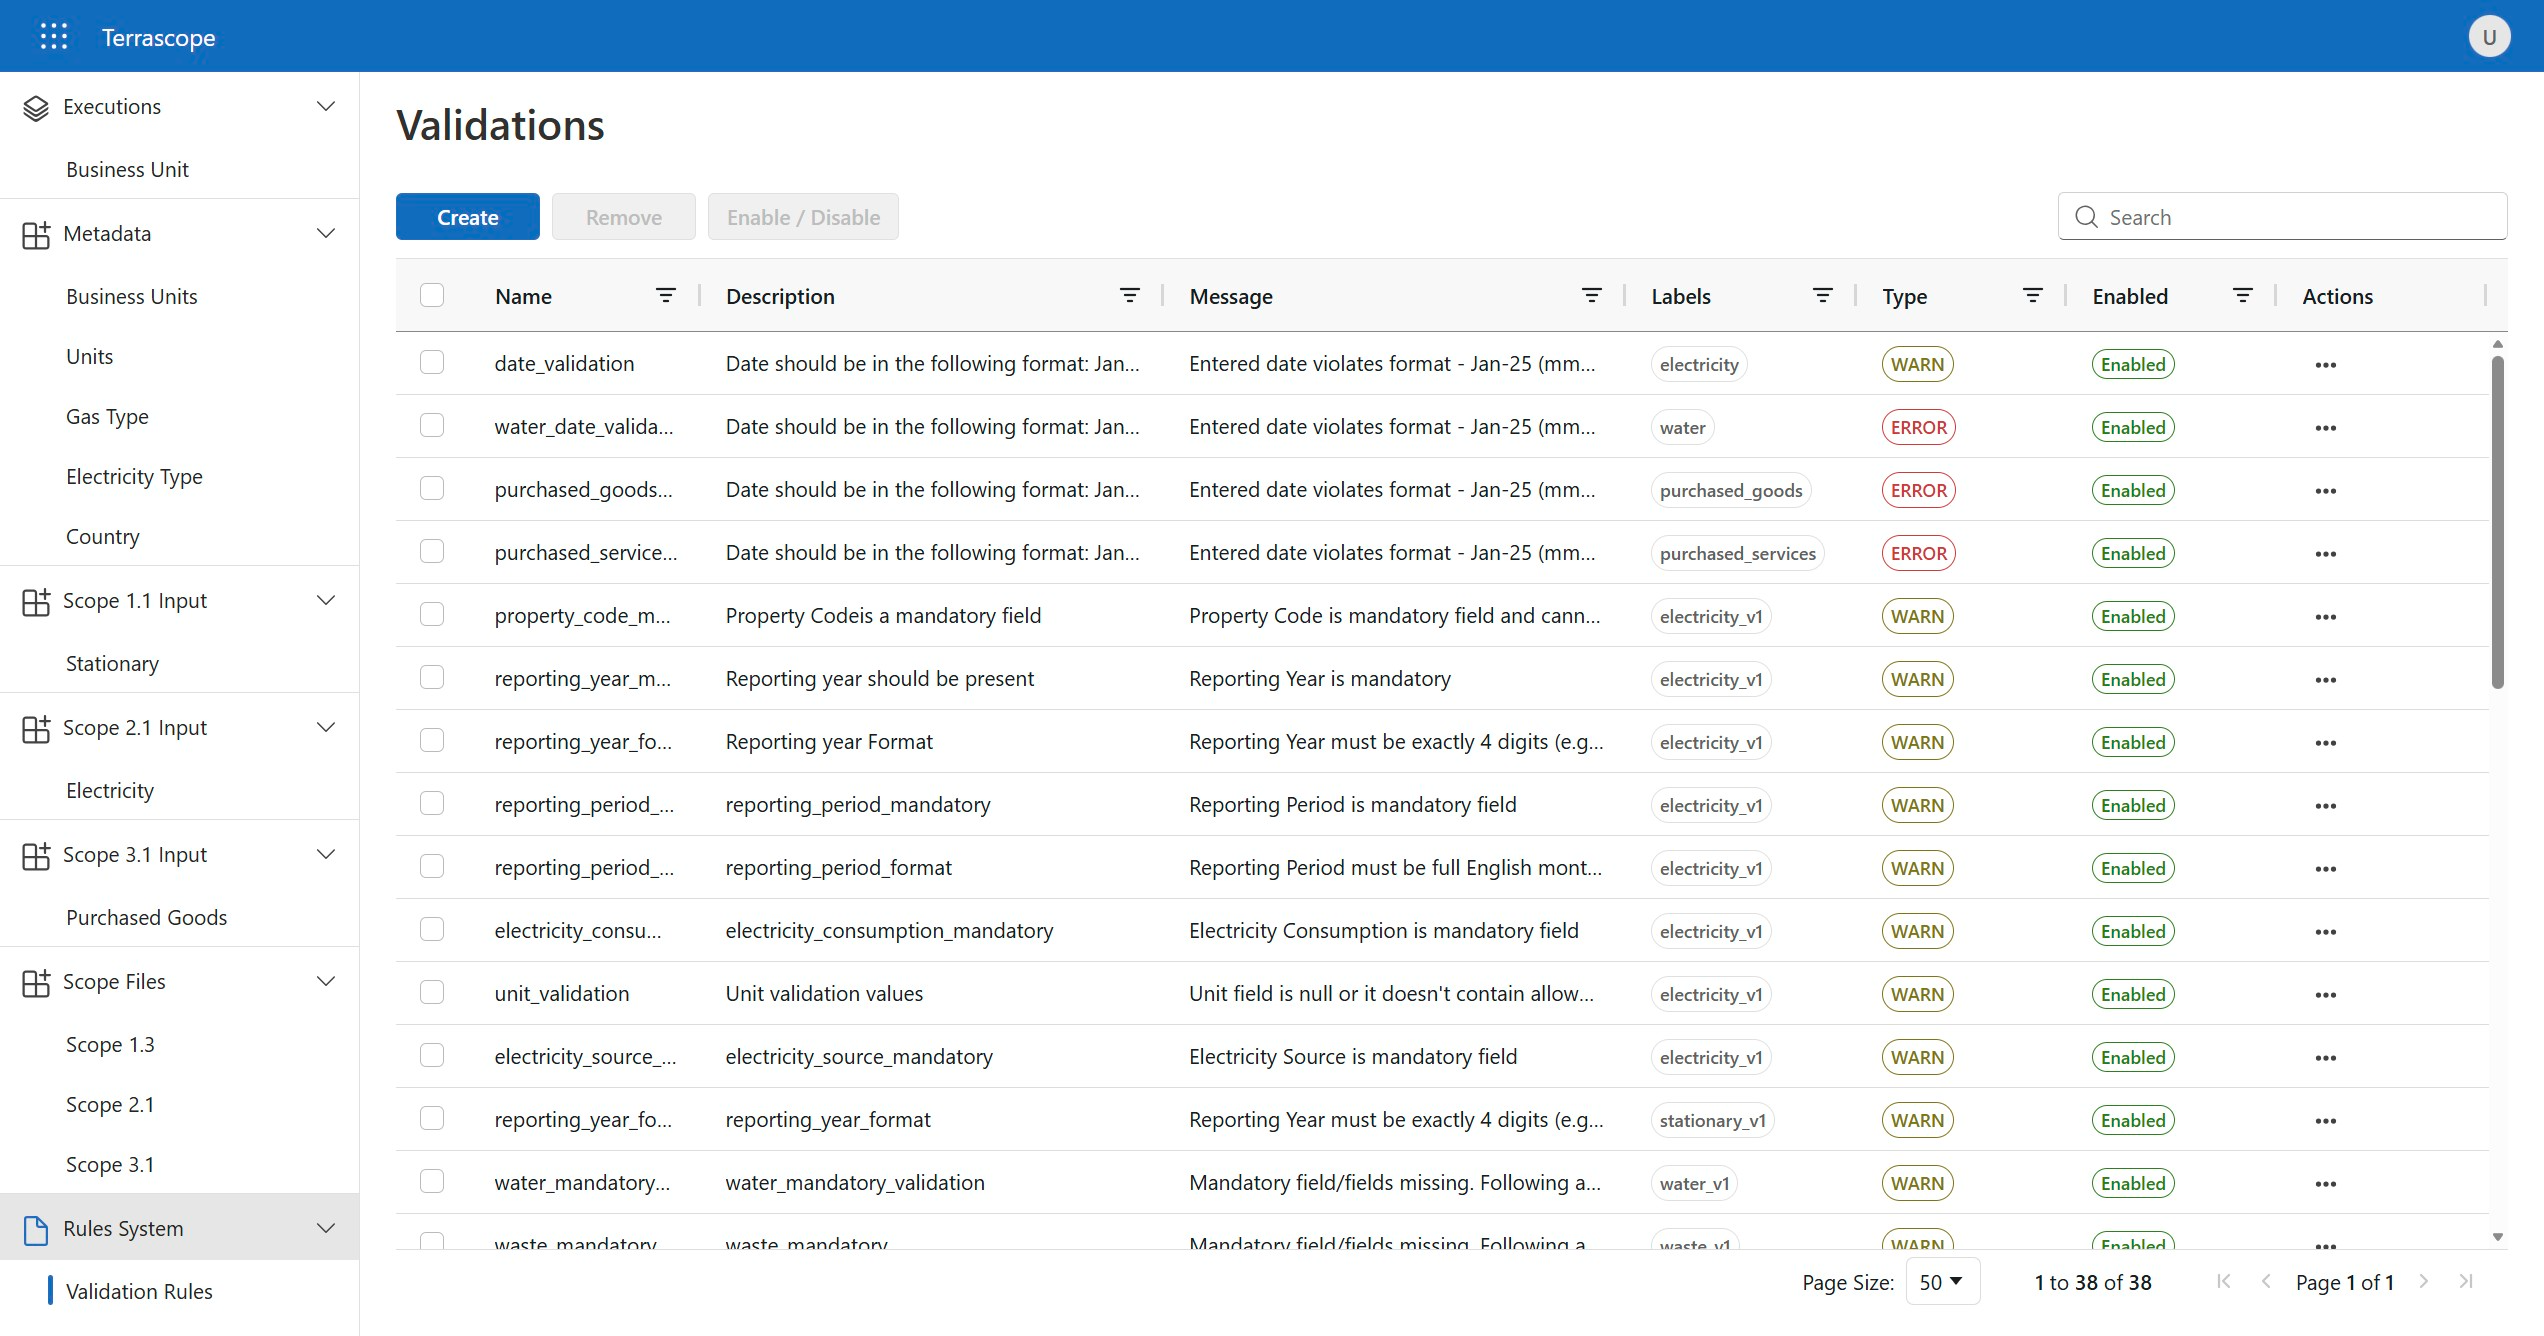Image resolution: width=2544 pixels, height=1336 pixels.
Task: Go to Gas Type in sidebar
Action: [107, 417]
